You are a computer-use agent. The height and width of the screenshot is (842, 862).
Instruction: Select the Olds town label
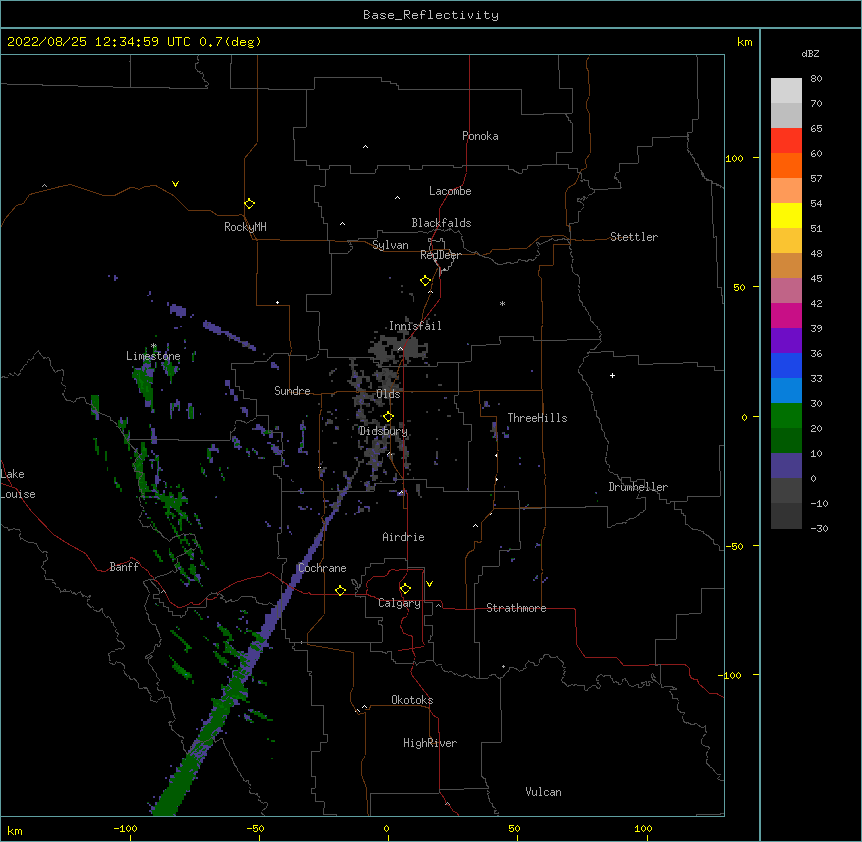tap(388, 394)
